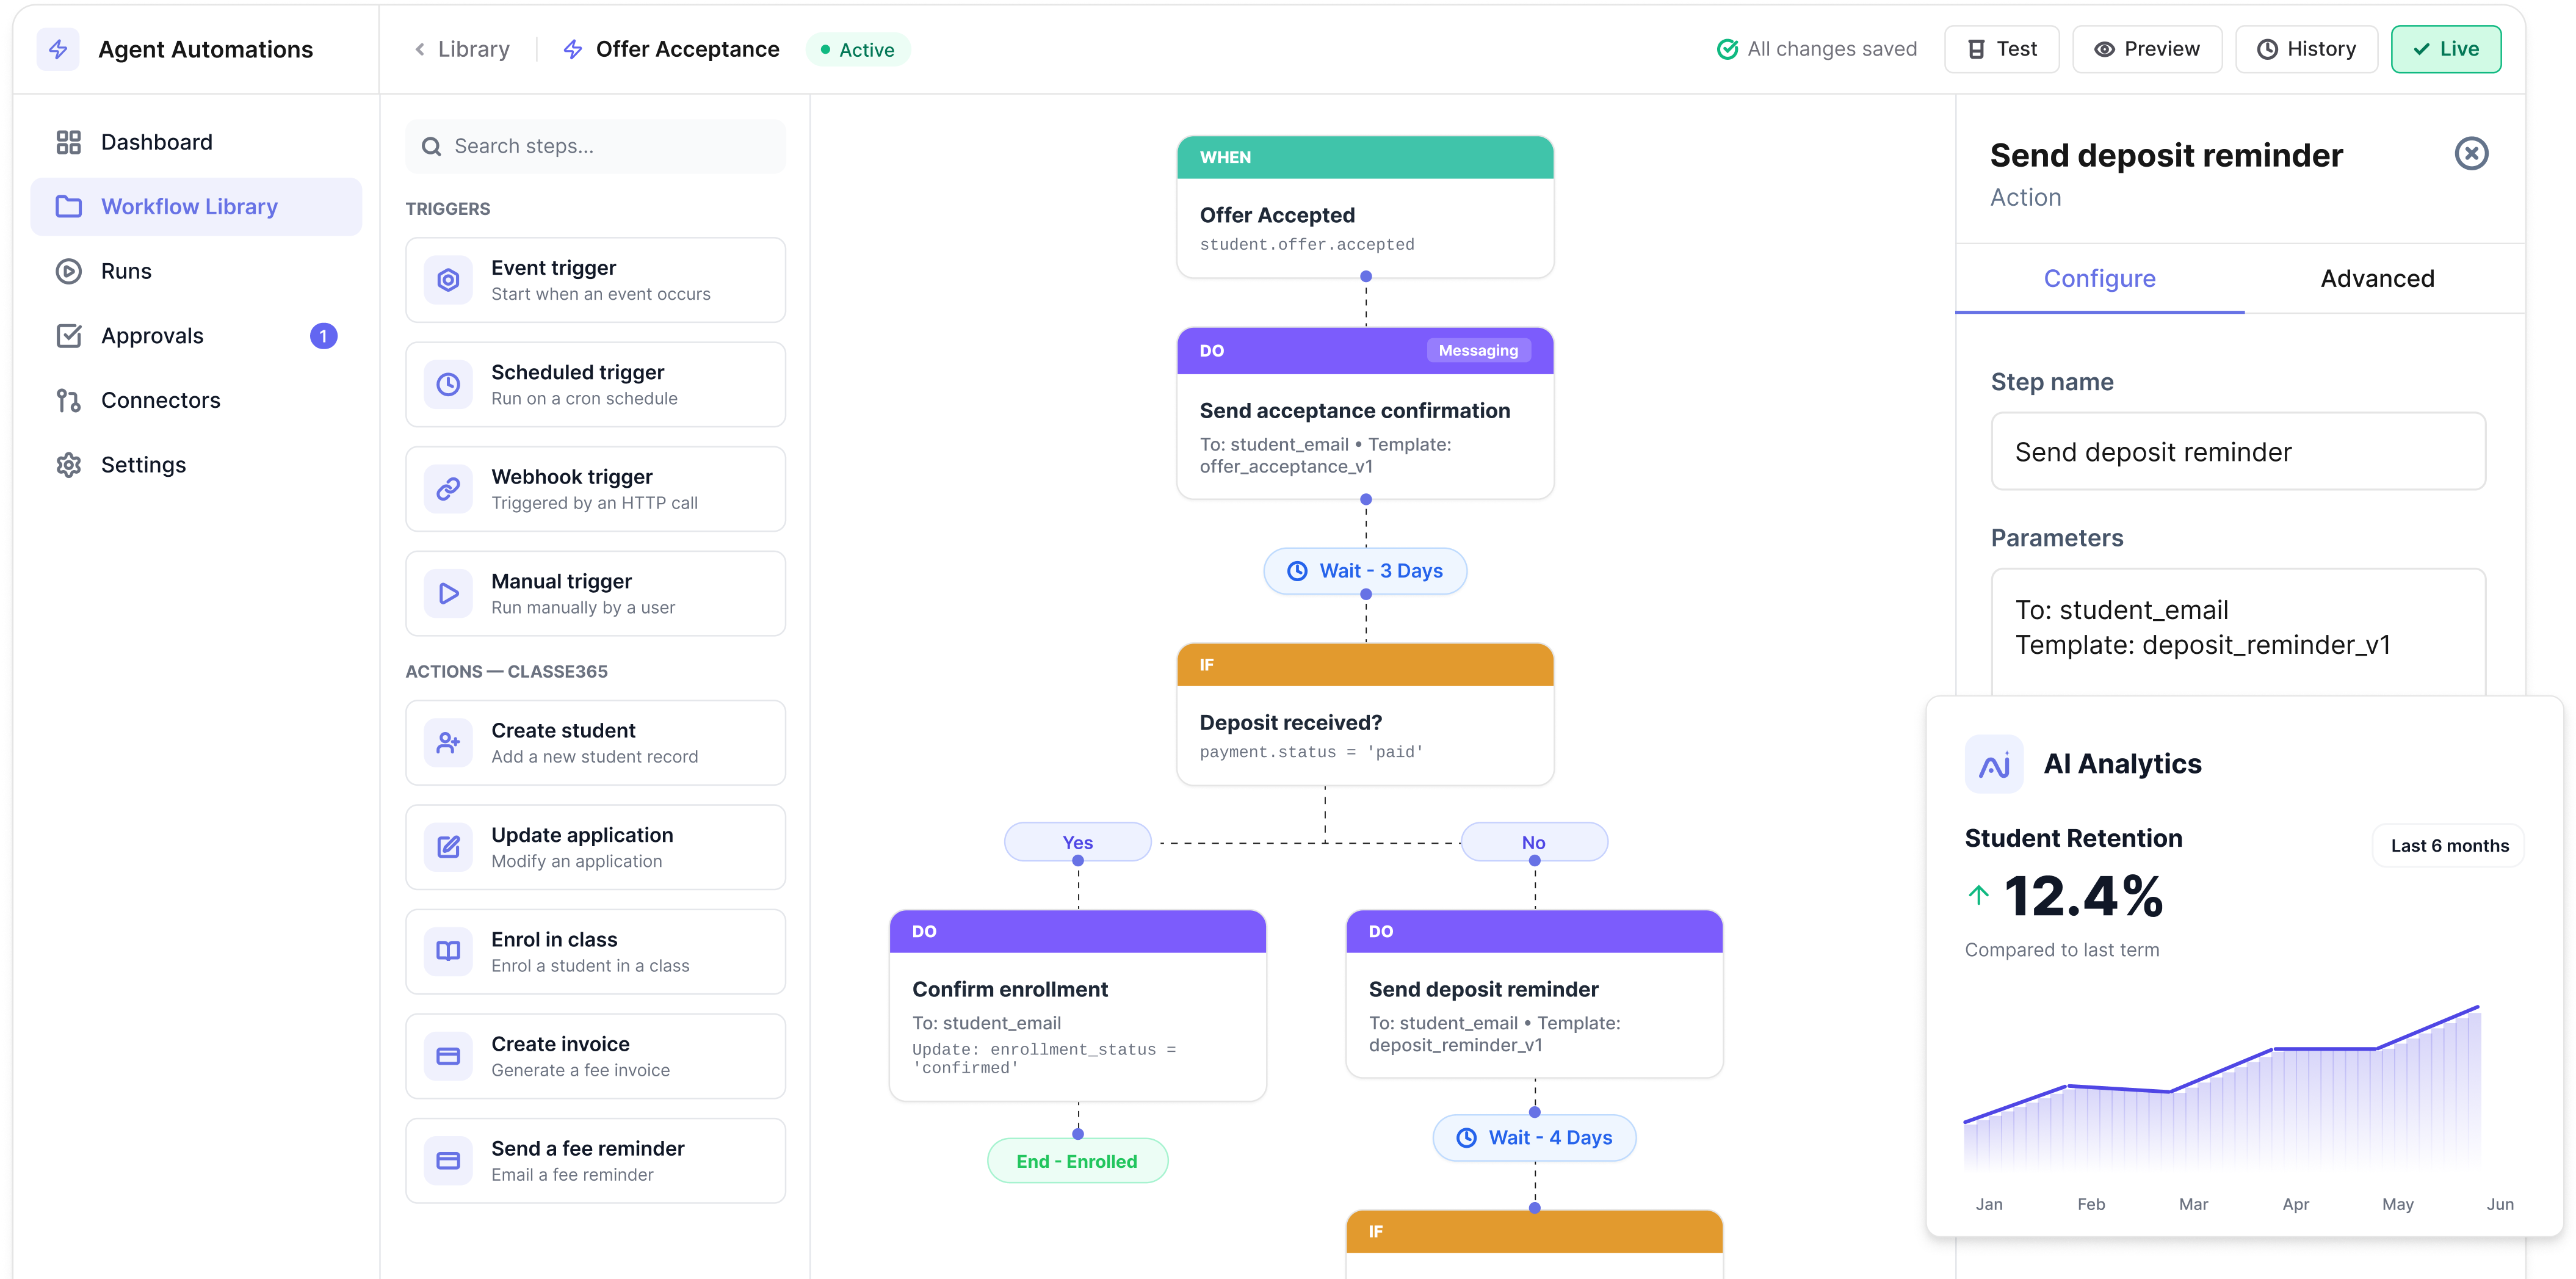Click the Active status pill
The width and height of the screenshot is (2576, 1279).
coord(858,49)
